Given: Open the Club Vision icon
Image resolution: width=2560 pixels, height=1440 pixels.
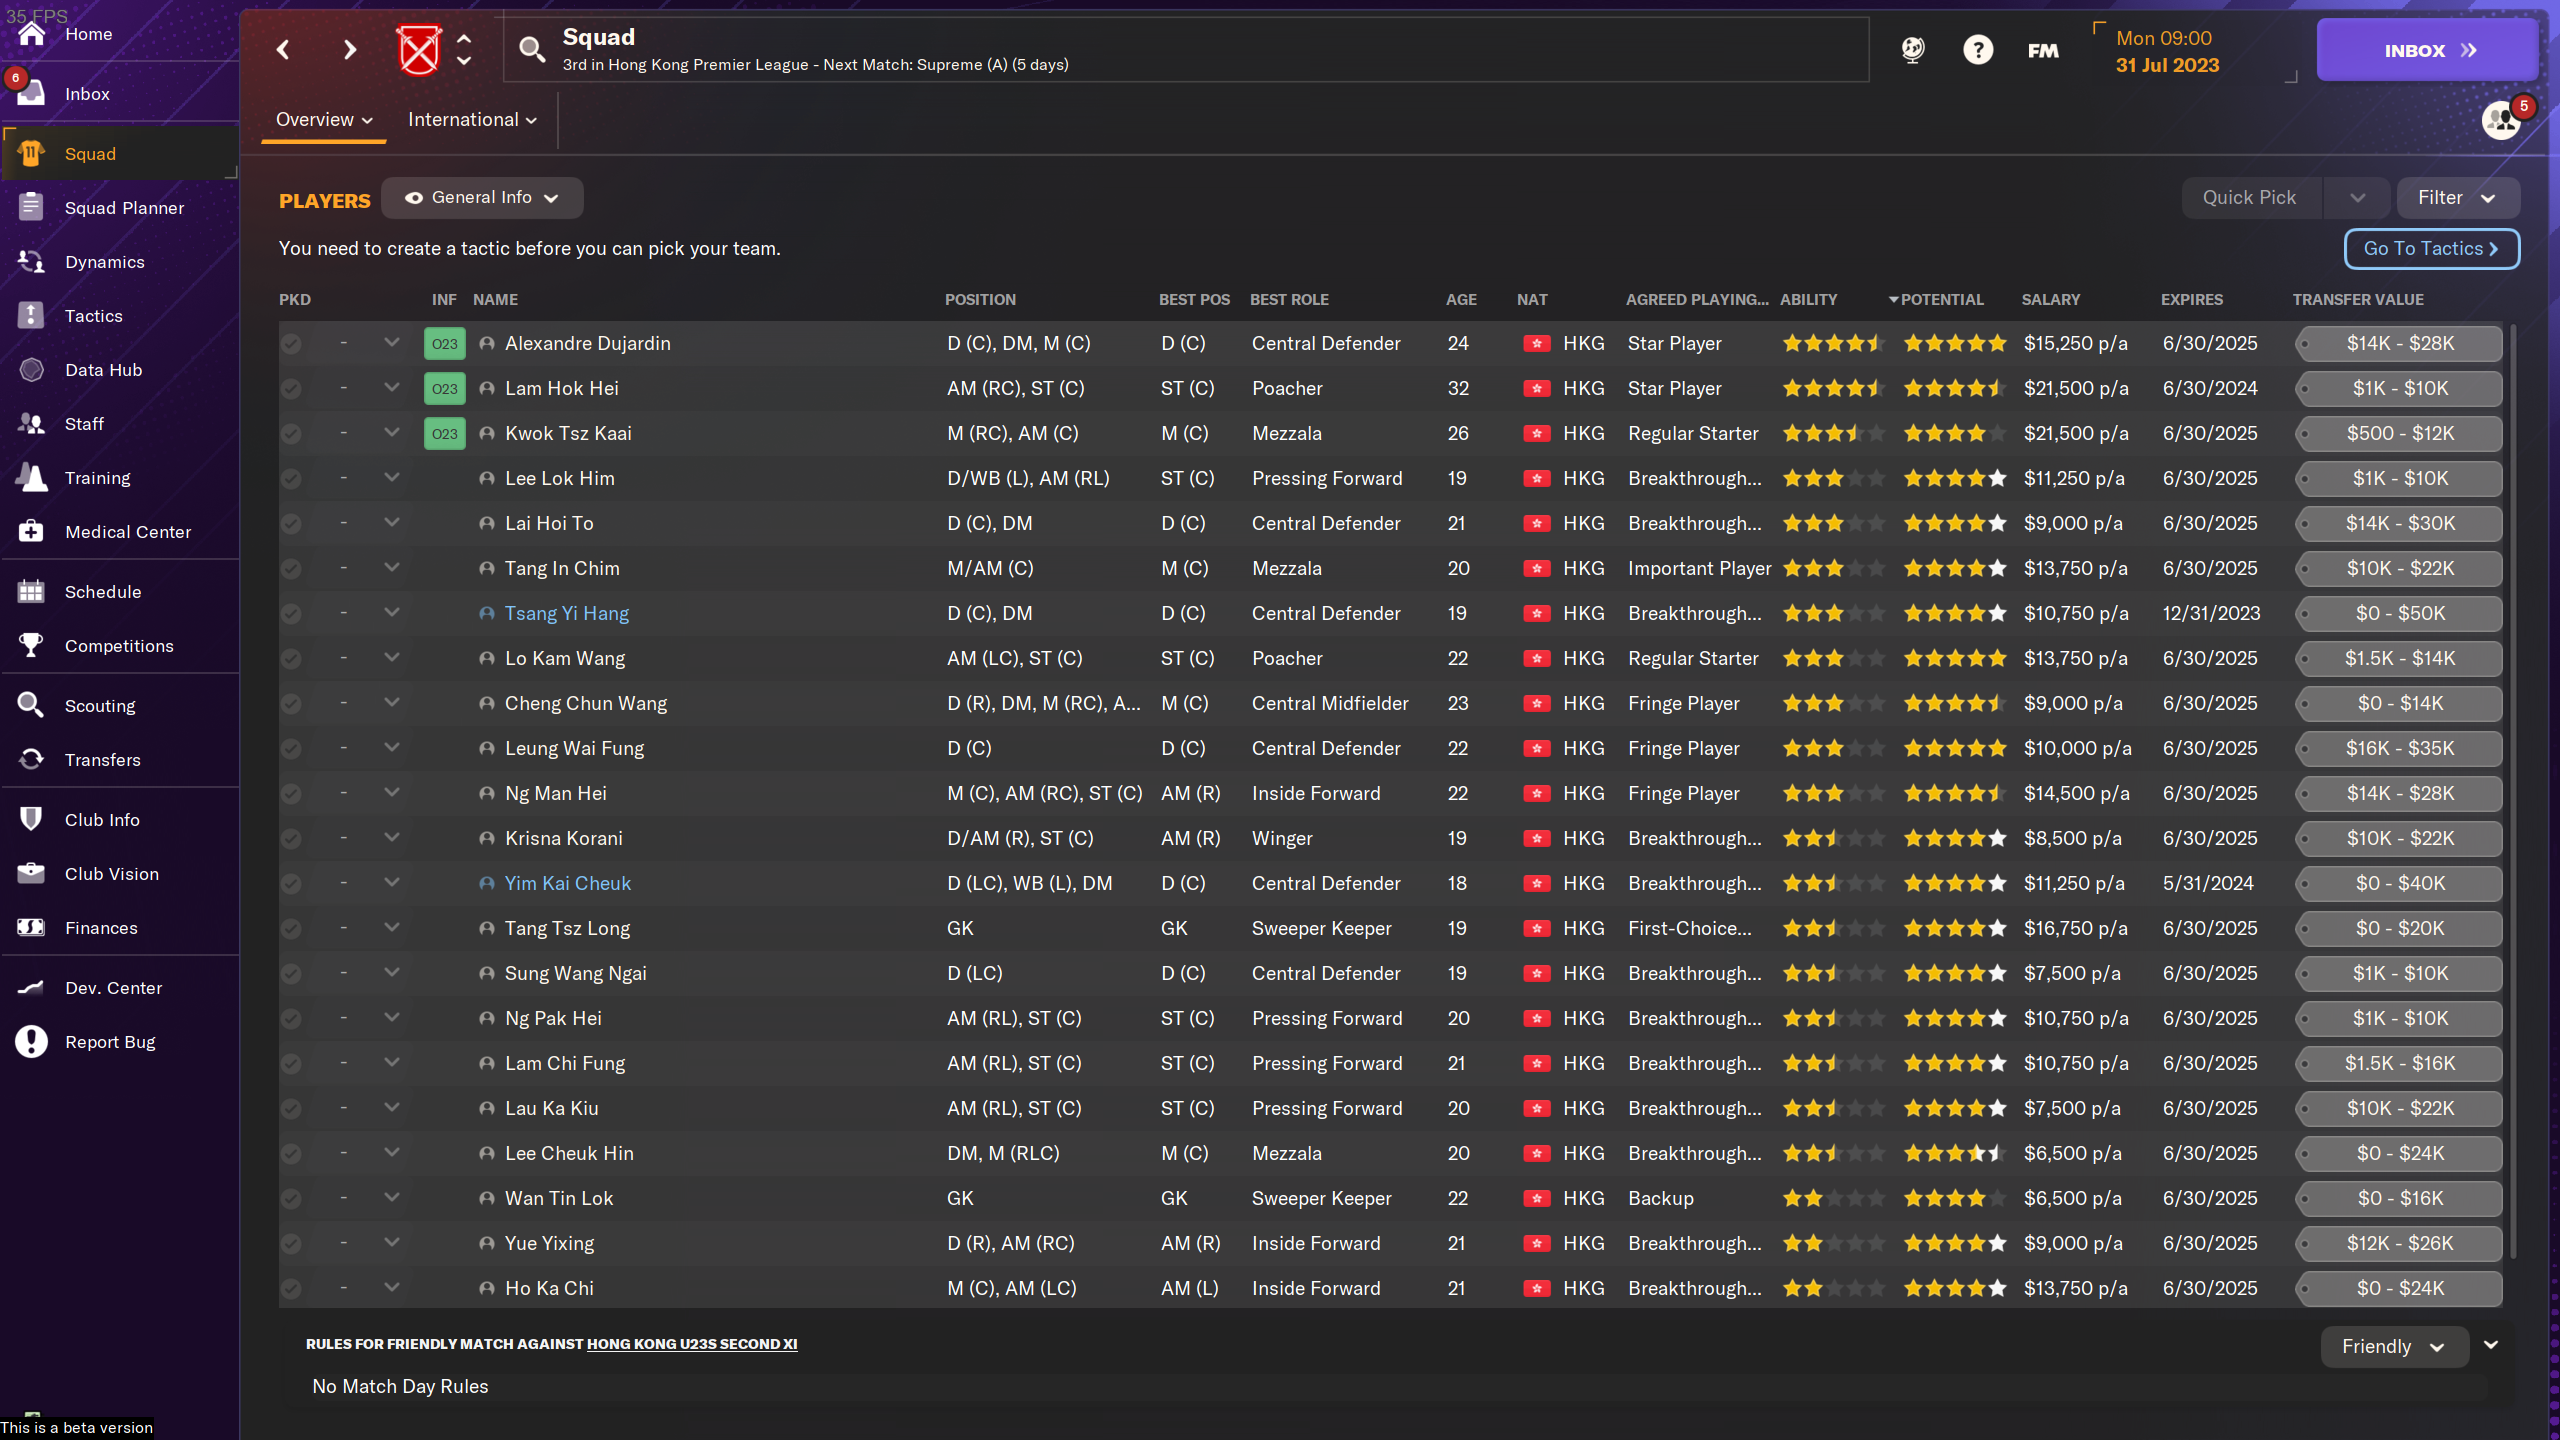Looking at the screenshot, I should [x=31, y=873].
